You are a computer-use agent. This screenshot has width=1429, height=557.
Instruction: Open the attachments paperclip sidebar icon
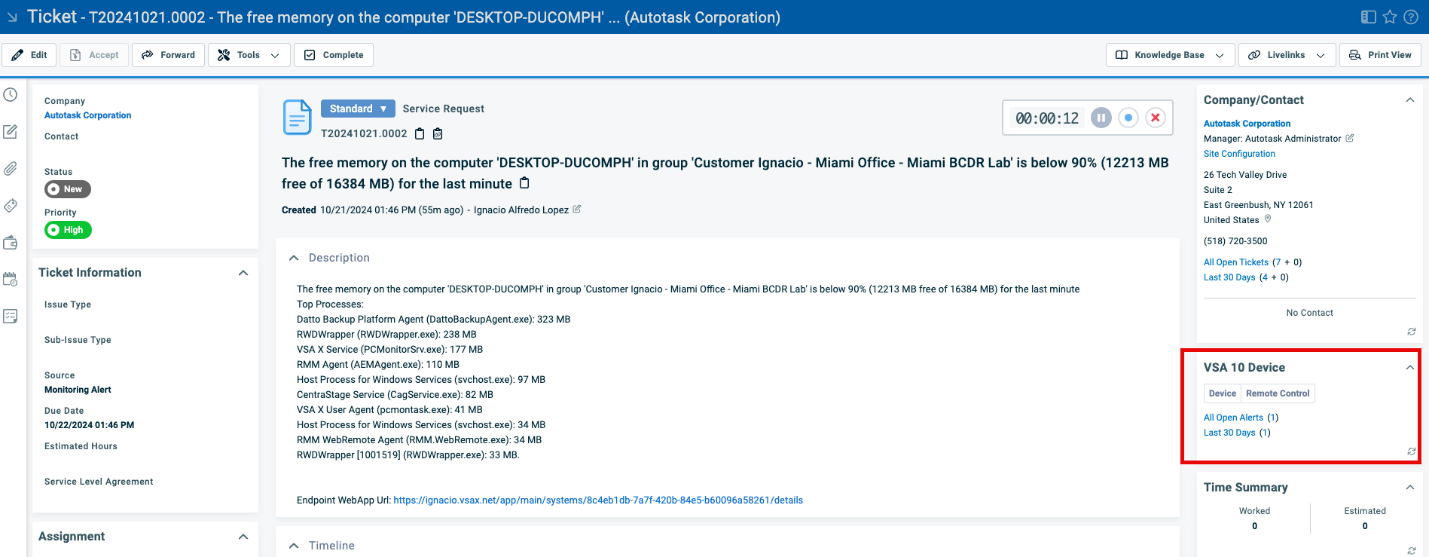(11, 168)
